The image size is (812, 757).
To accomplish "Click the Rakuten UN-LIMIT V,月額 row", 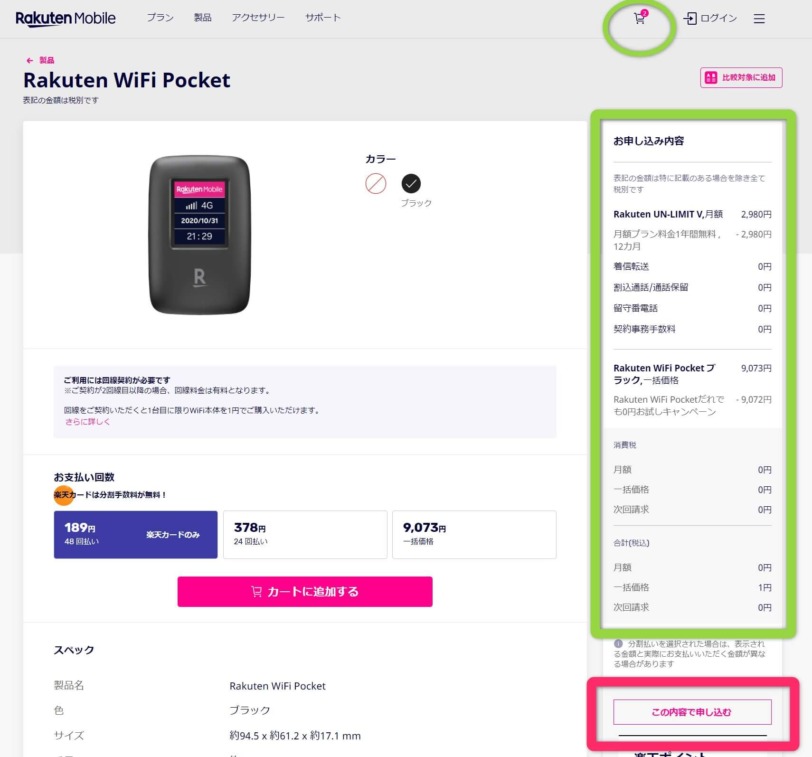I will 692,214.
